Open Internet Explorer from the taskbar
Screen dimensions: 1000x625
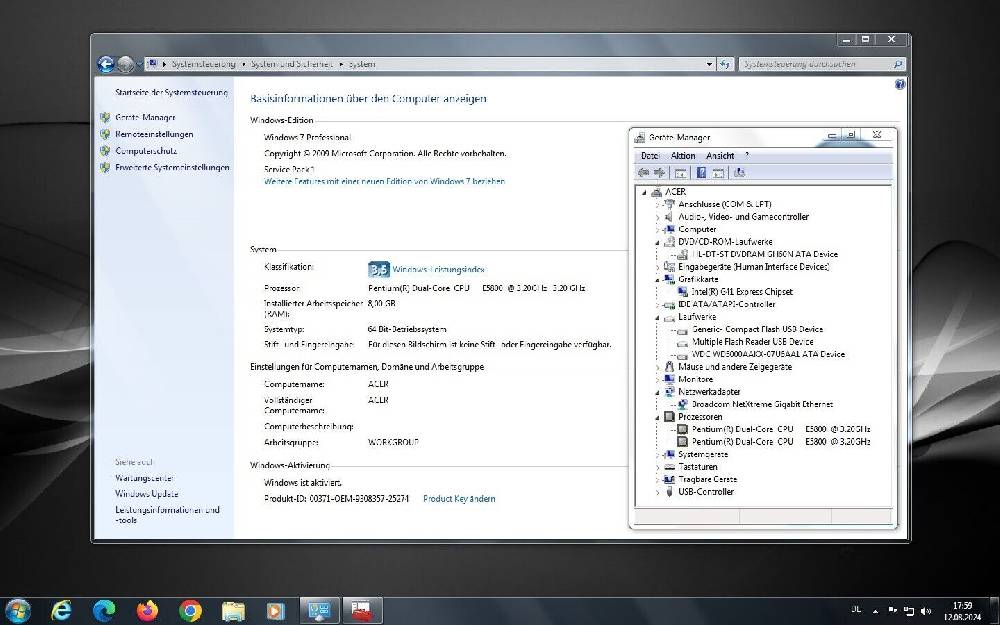pos(62,610)
